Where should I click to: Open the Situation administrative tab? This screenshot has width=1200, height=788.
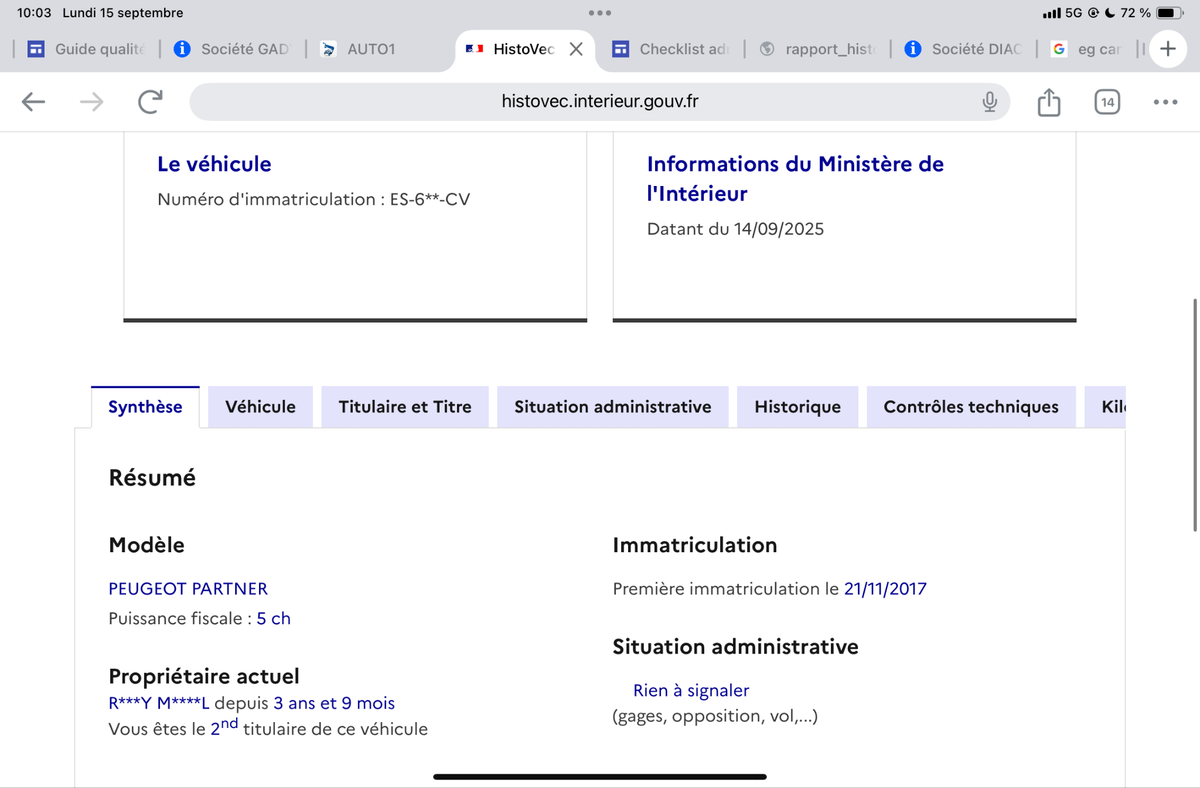[x=613, y=407]
